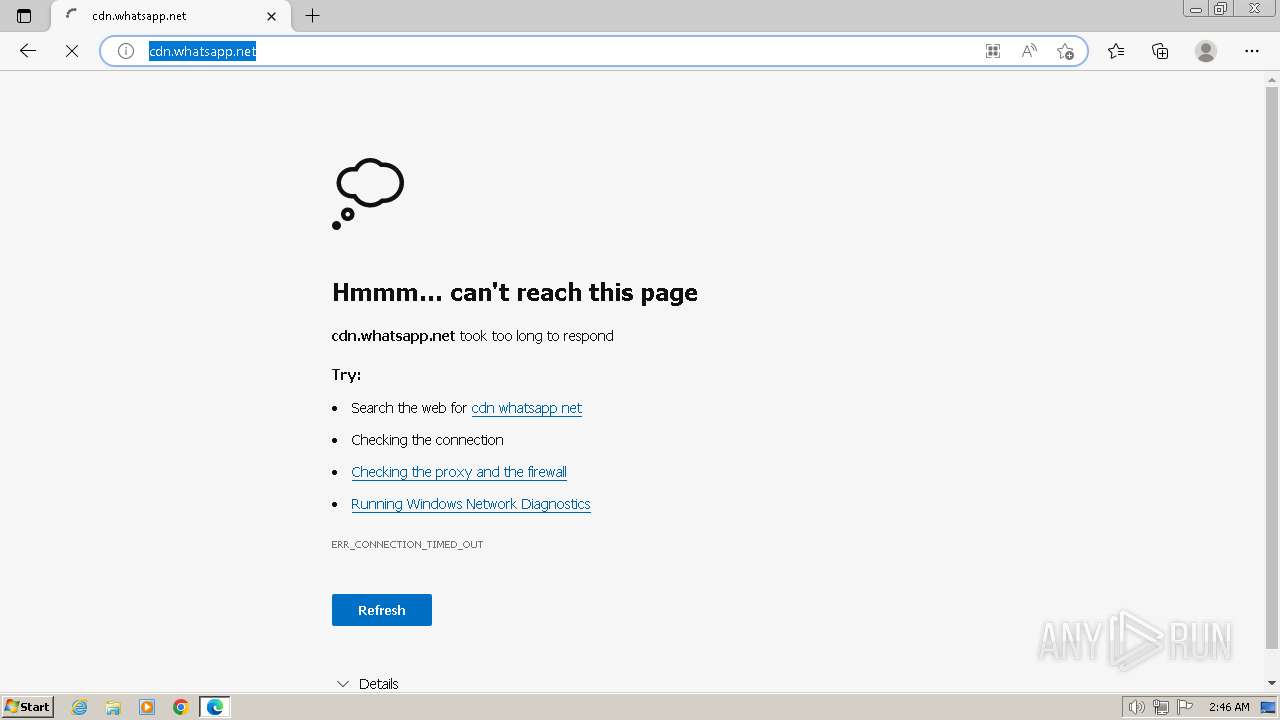The height and width of the screenshot is (720, 1280).
Task: Expand the Details section chevron
Action: 343,684
